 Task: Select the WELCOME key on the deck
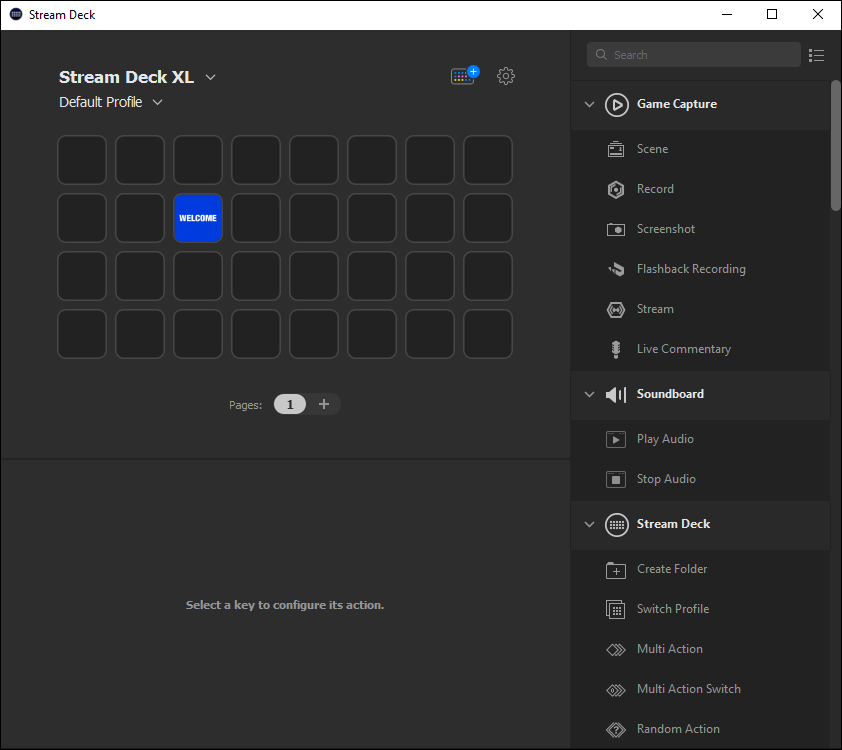197,218
